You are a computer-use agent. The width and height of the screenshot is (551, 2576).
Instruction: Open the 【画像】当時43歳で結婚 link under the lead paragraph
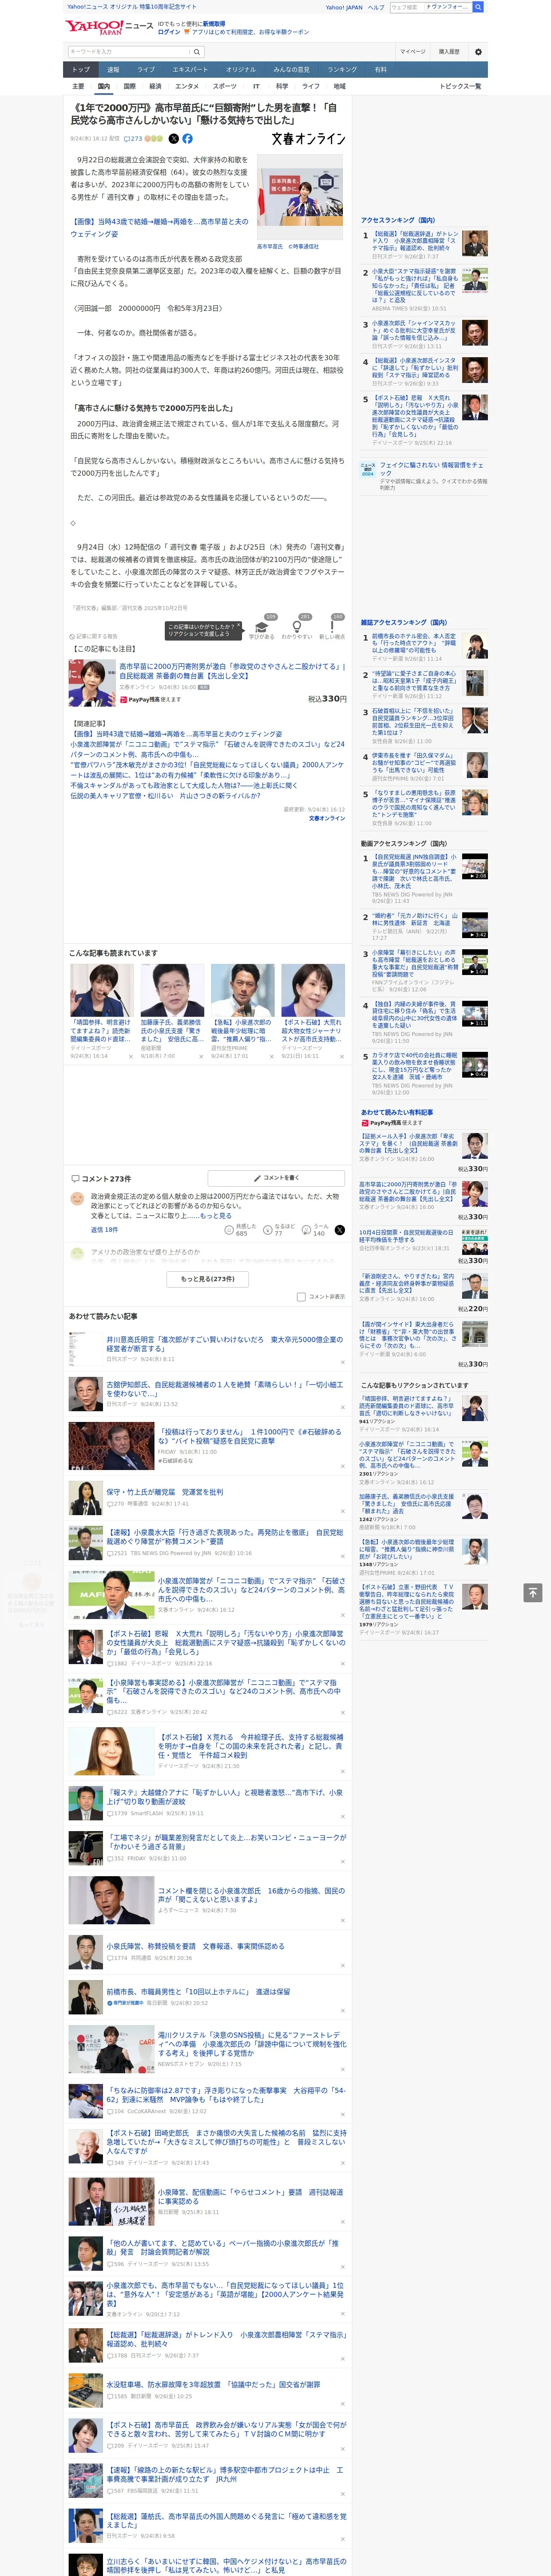(159, 228)
